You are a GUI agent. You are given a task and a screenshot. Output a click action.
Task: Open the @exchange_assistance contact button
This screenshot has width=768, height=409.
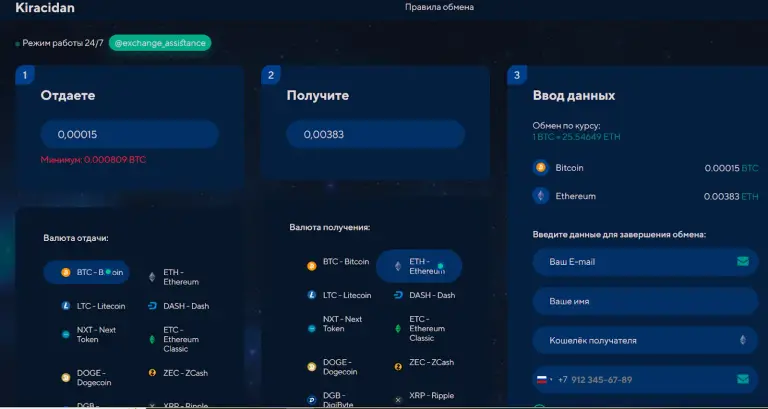160,43
